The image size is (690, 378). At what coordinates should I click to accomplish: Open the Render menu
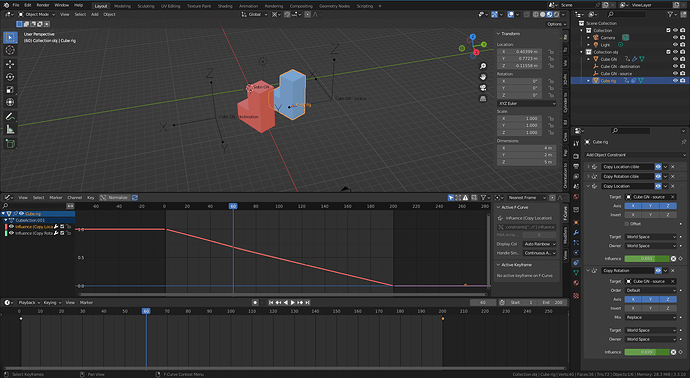click(43, 5)
